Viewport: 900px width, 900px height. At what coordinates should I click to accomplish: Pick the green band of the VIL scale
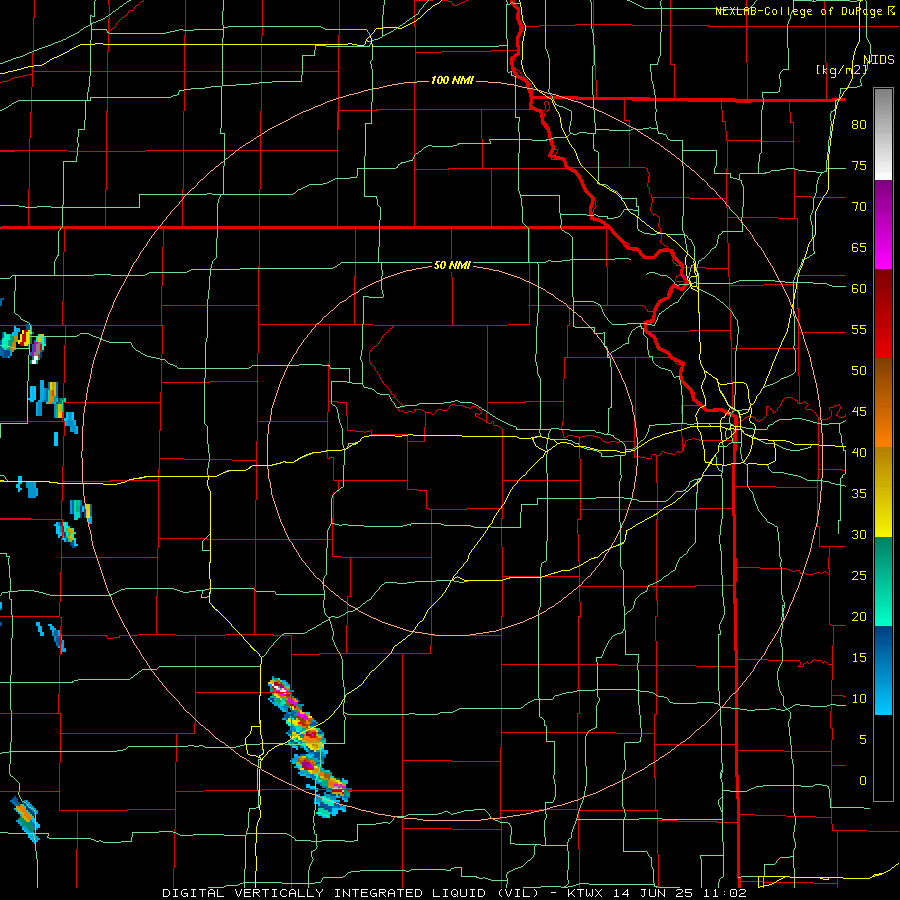[883, 581]
